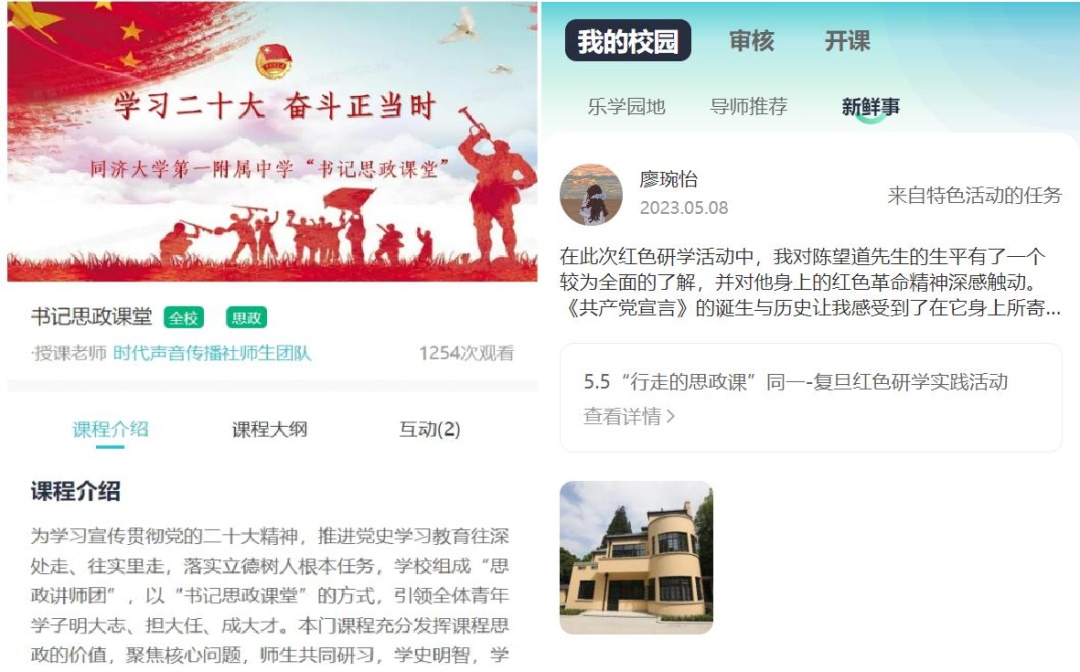This screenshot has width=1080, height=672.
Task: Switch to the 开课 tab
Action: point(847,41)
